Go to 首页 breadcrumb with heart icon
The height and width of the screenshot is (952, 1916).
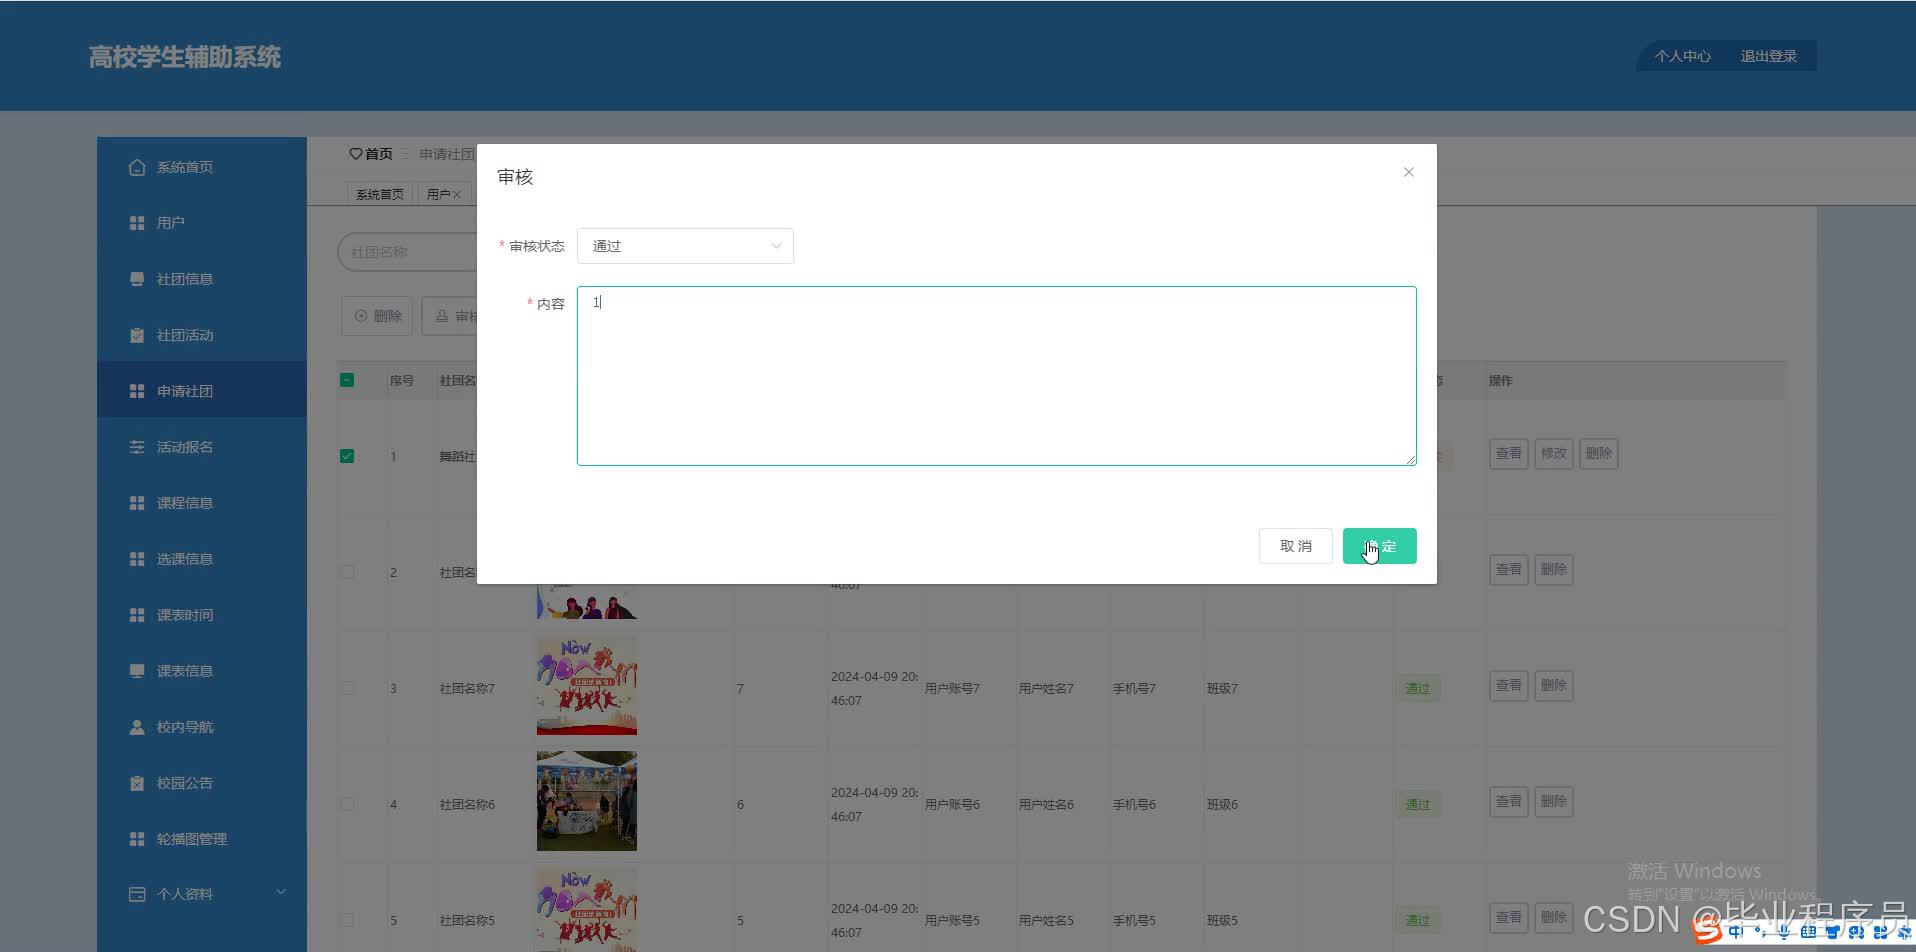371,154
